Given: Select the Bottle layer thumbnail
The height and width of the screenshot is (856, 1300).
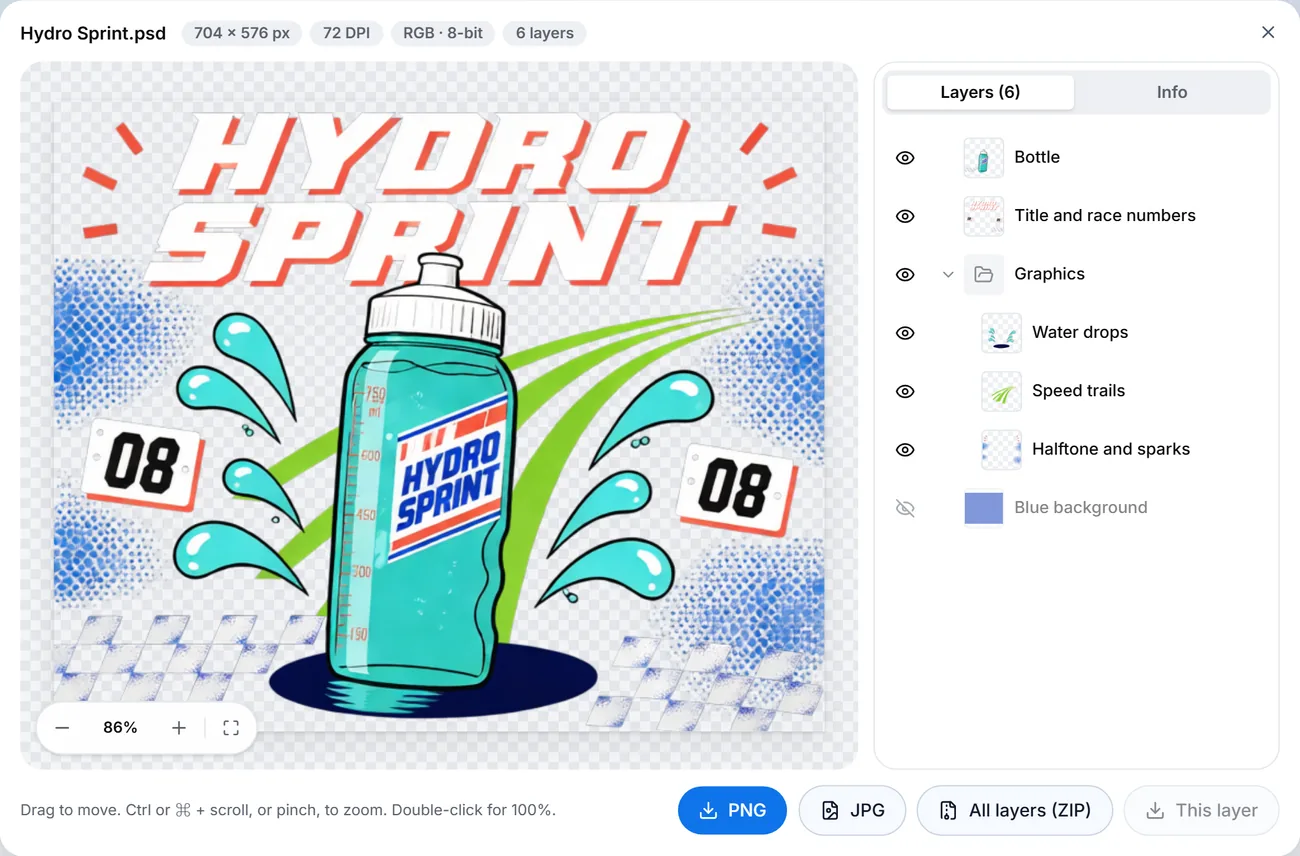Looking at the screenshot, I should (x=984, y=158).
